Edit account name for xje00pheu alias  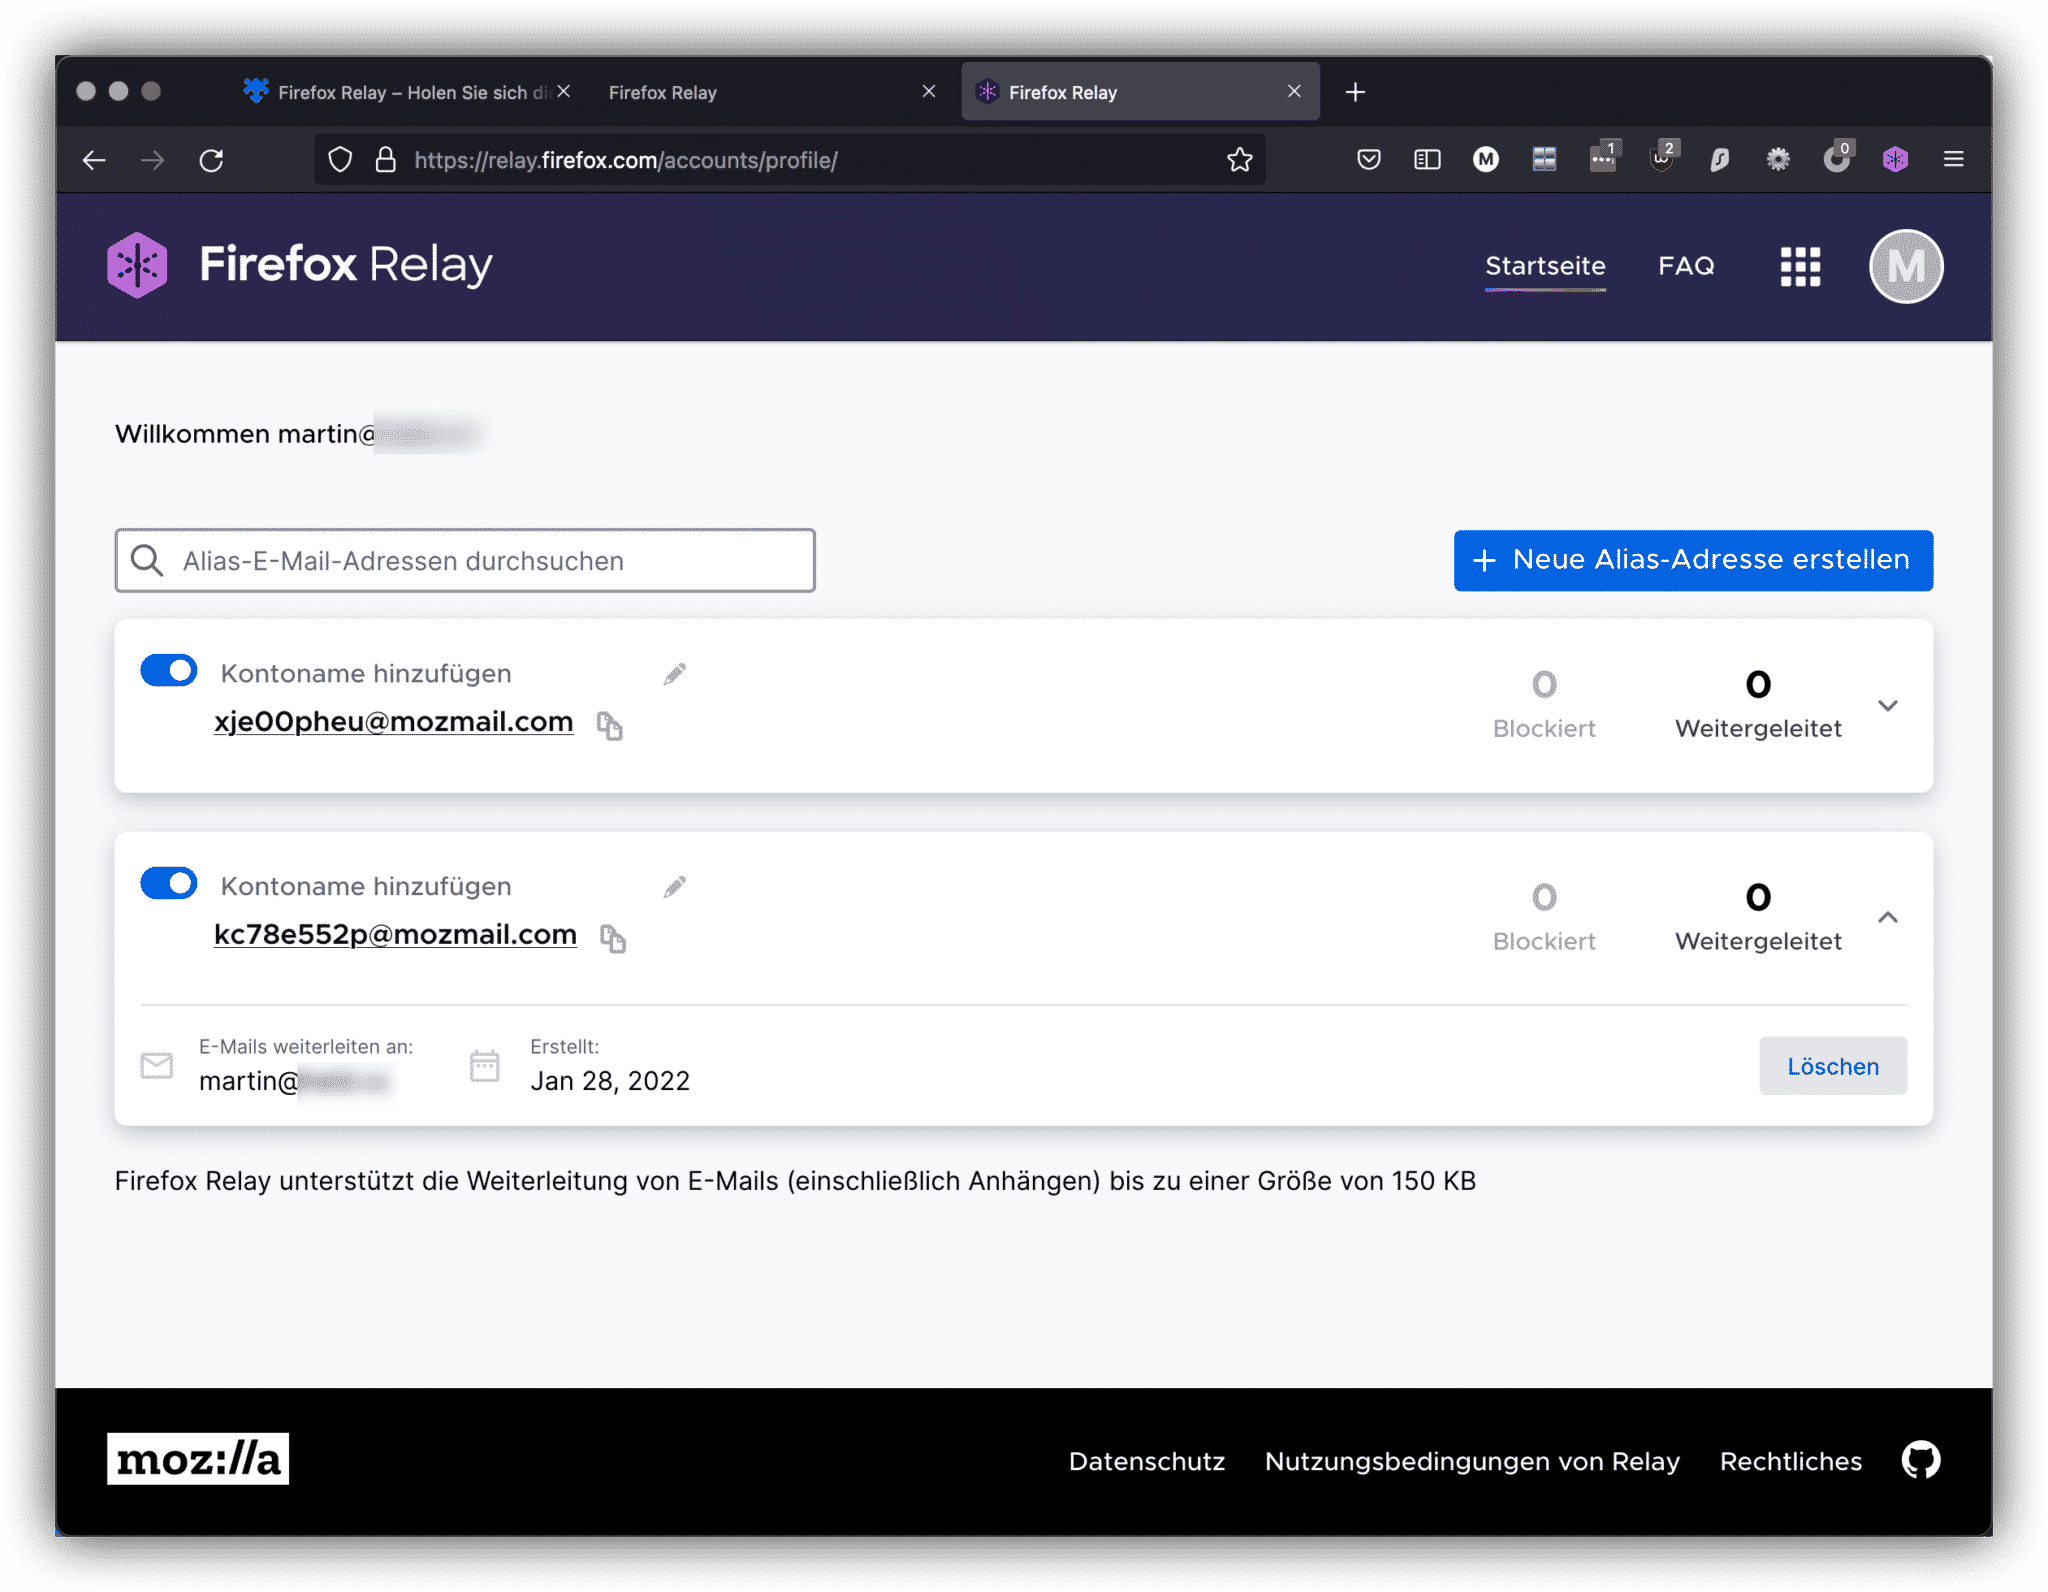(x=675, y=674)
